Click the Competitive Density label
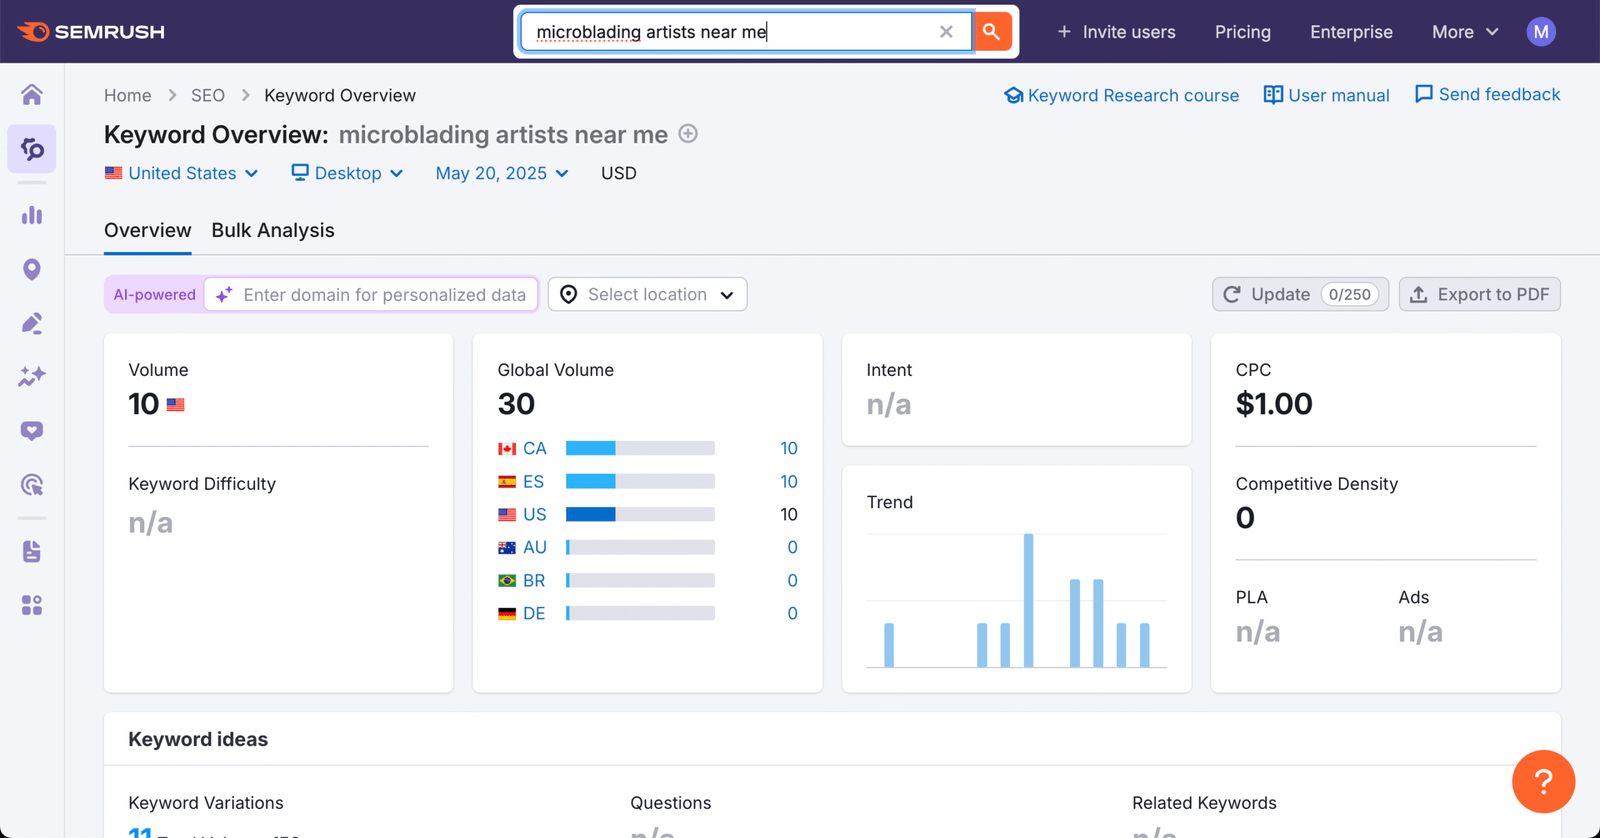The image size is (1600, 838). pos(1316,484)
